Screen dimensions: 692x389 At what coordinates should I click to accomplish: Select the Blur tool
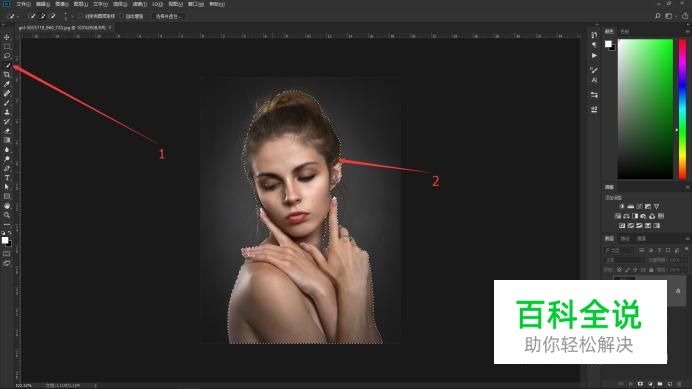pyautogui.click(x=7, y=149)
